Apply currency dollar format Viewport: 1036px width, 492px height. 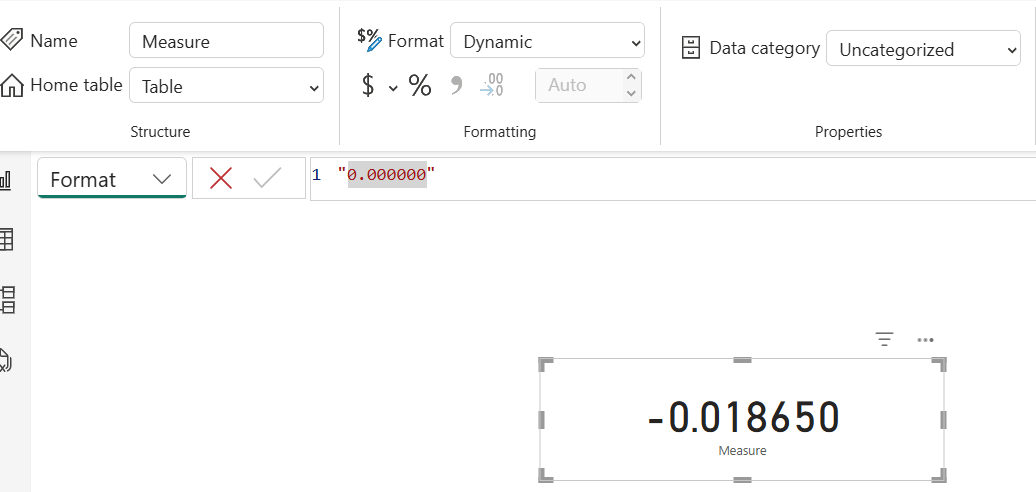(x=368, y=85)
